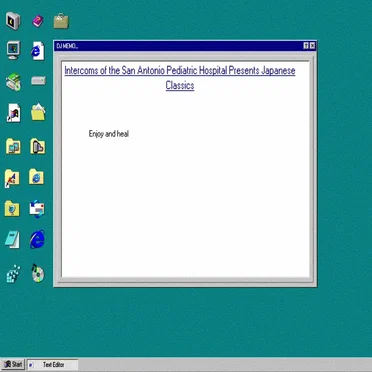Open the briefcase icon on the desktop

pyautogui.click(x=61, y=21)
